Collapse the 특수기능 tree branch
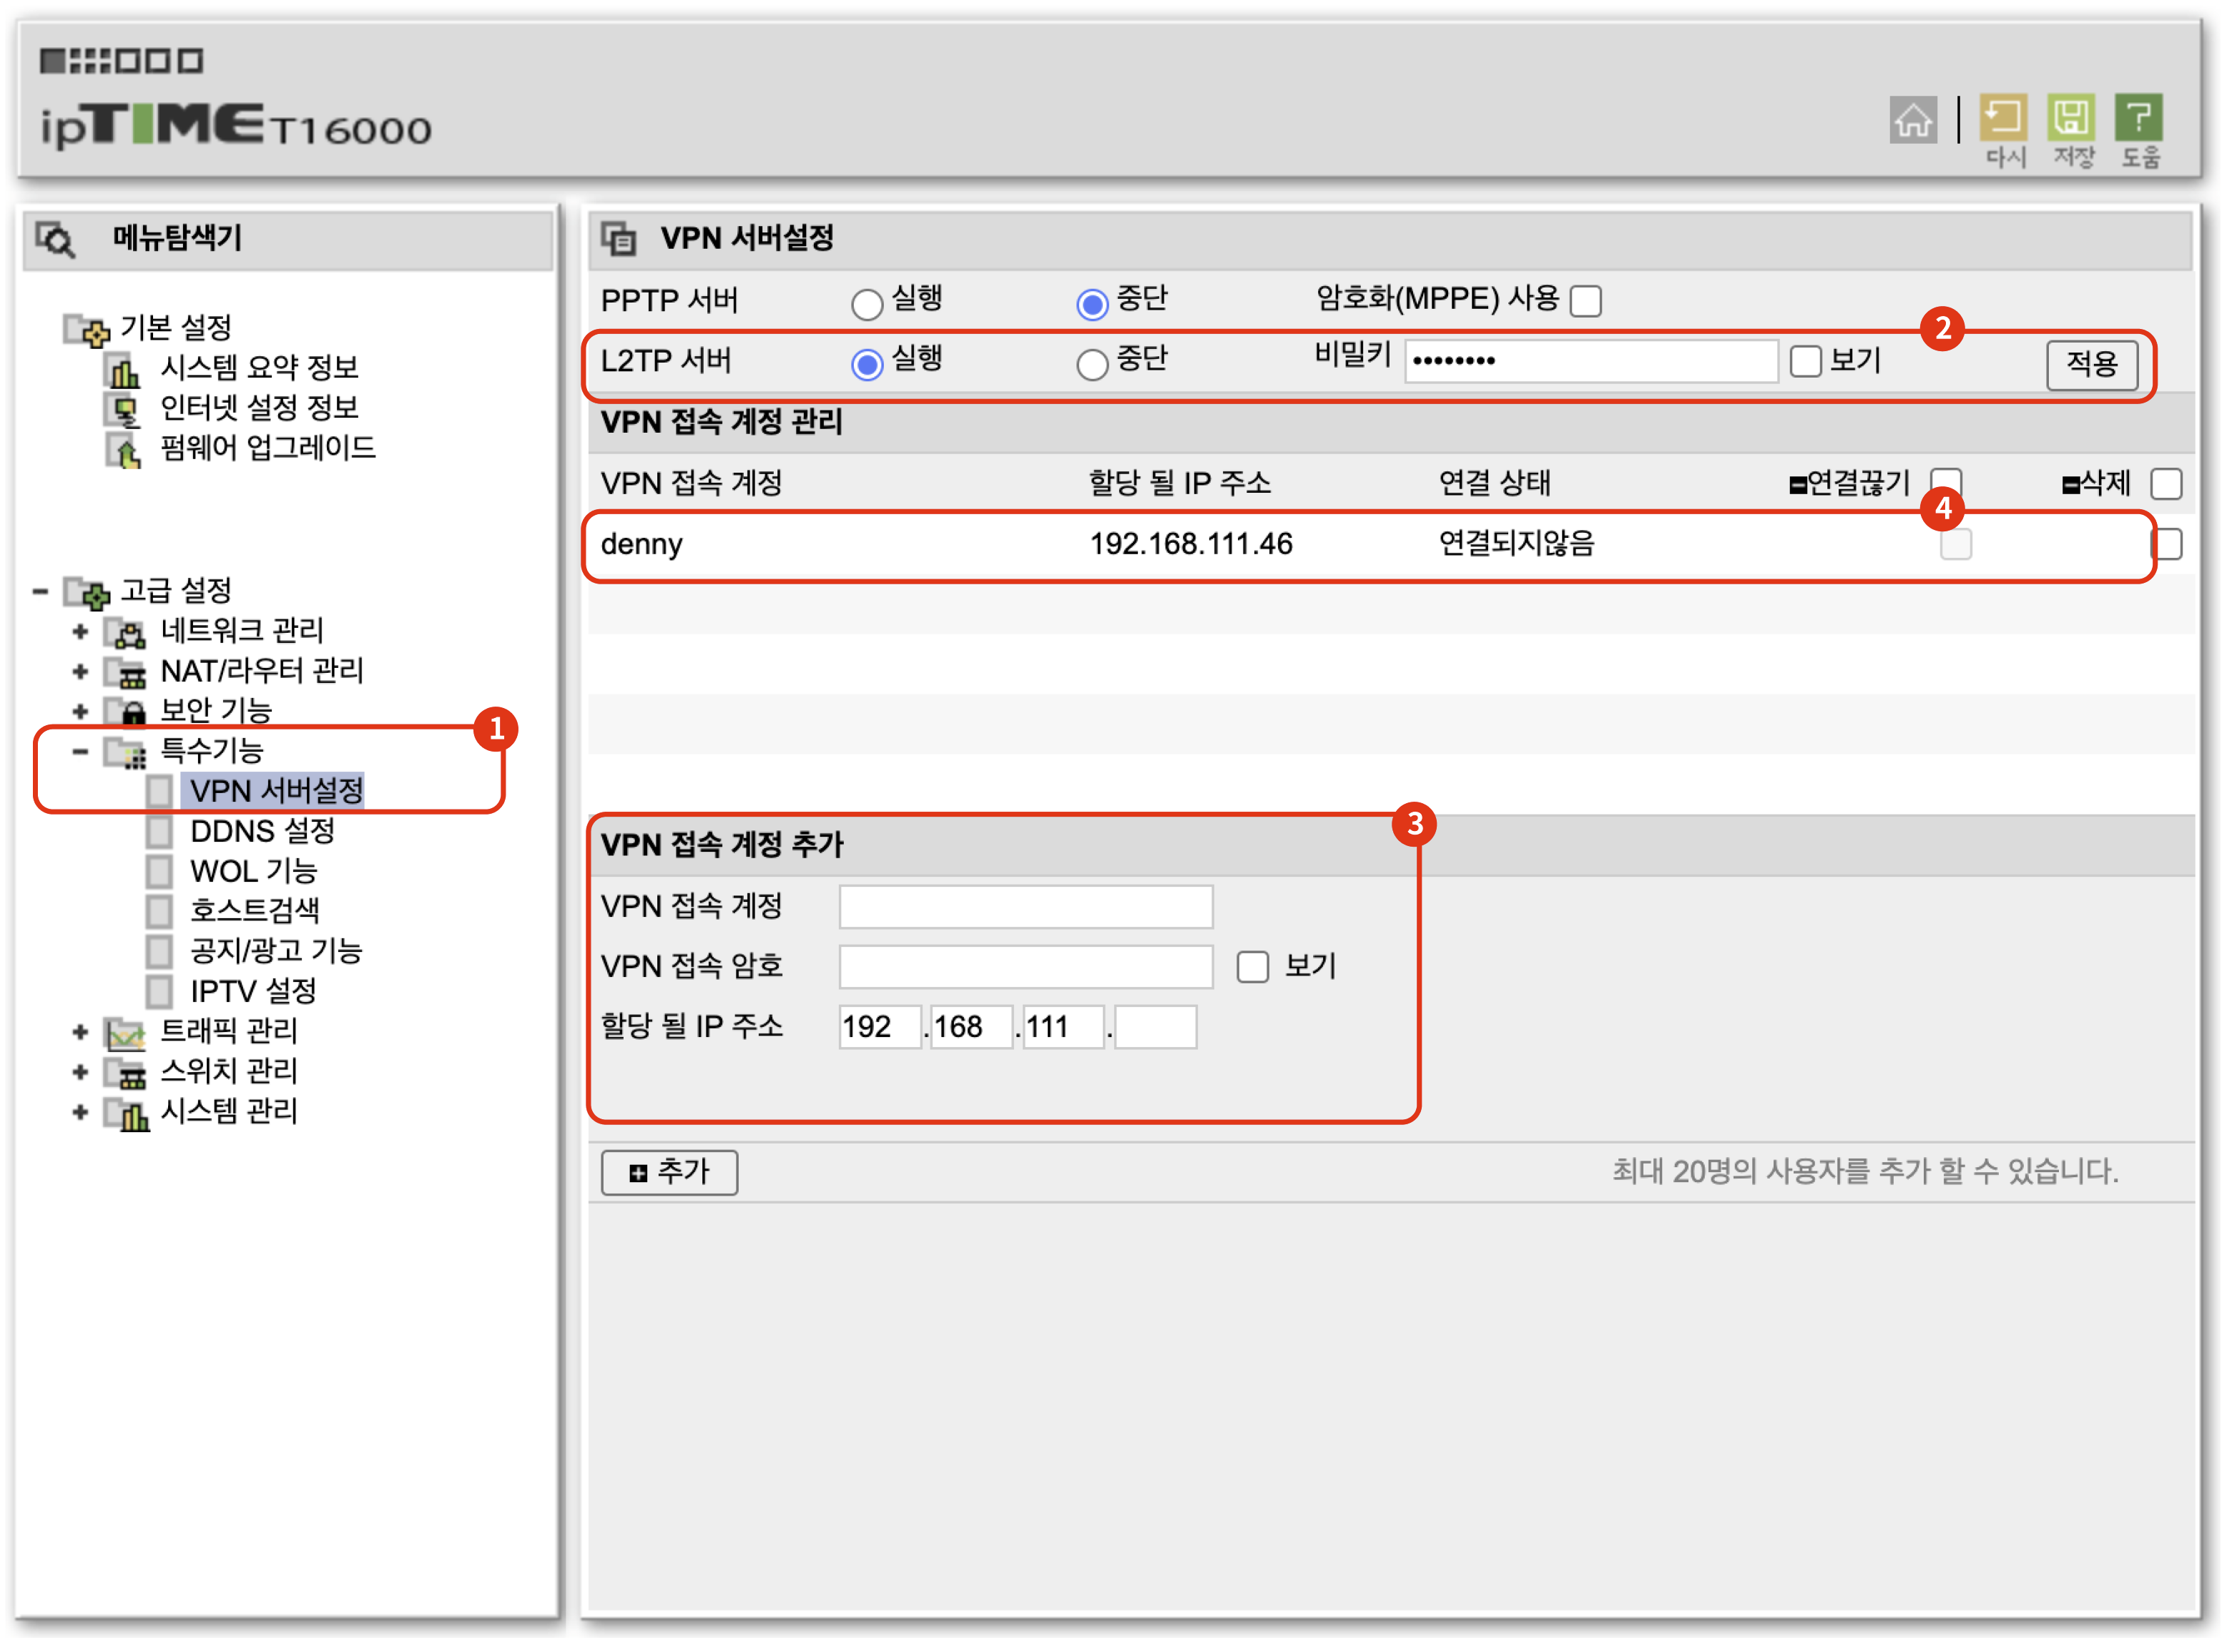 point(80,751)
